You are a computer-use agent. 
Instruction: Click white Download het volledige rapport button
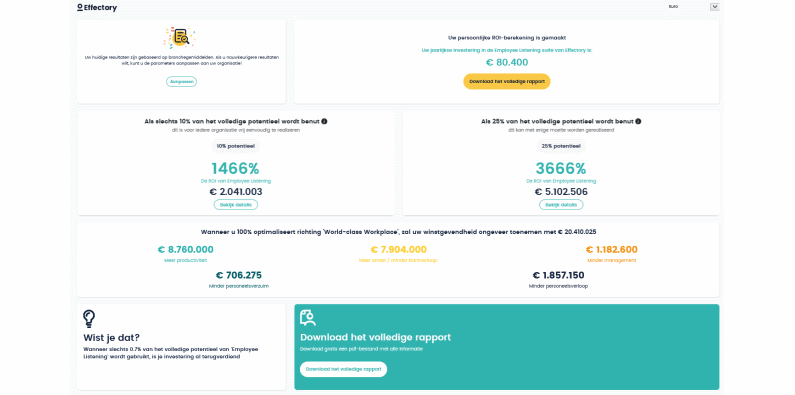click(x=343, y=369)
